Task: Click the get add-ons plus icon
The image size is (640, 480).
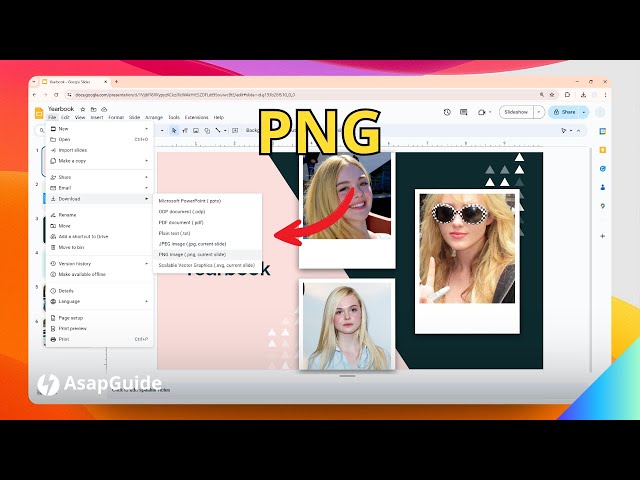Action: 602,236
